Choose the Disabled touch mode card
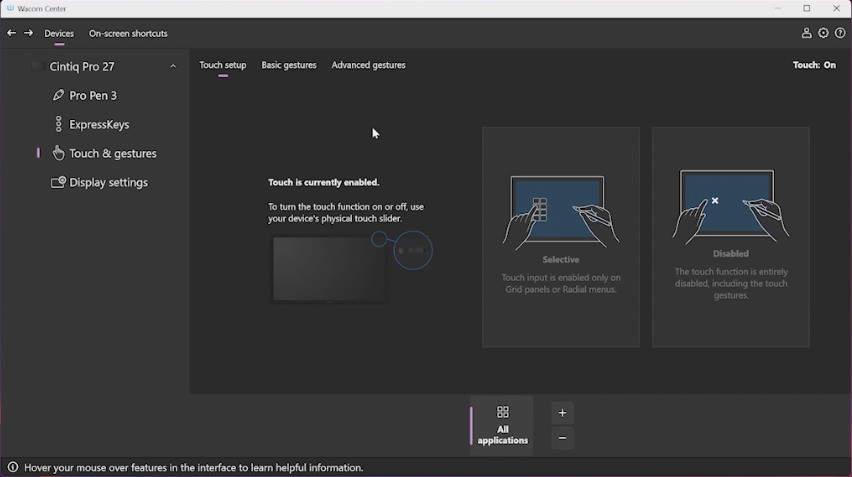Screen dimensions: 852x477 click(x=731, y=237)
